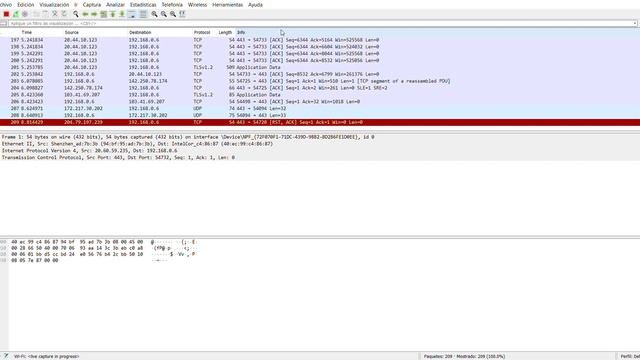Viewport: 640px width, 360px height.
Task: Open the Telefonía menu
Action: point(172,5)
